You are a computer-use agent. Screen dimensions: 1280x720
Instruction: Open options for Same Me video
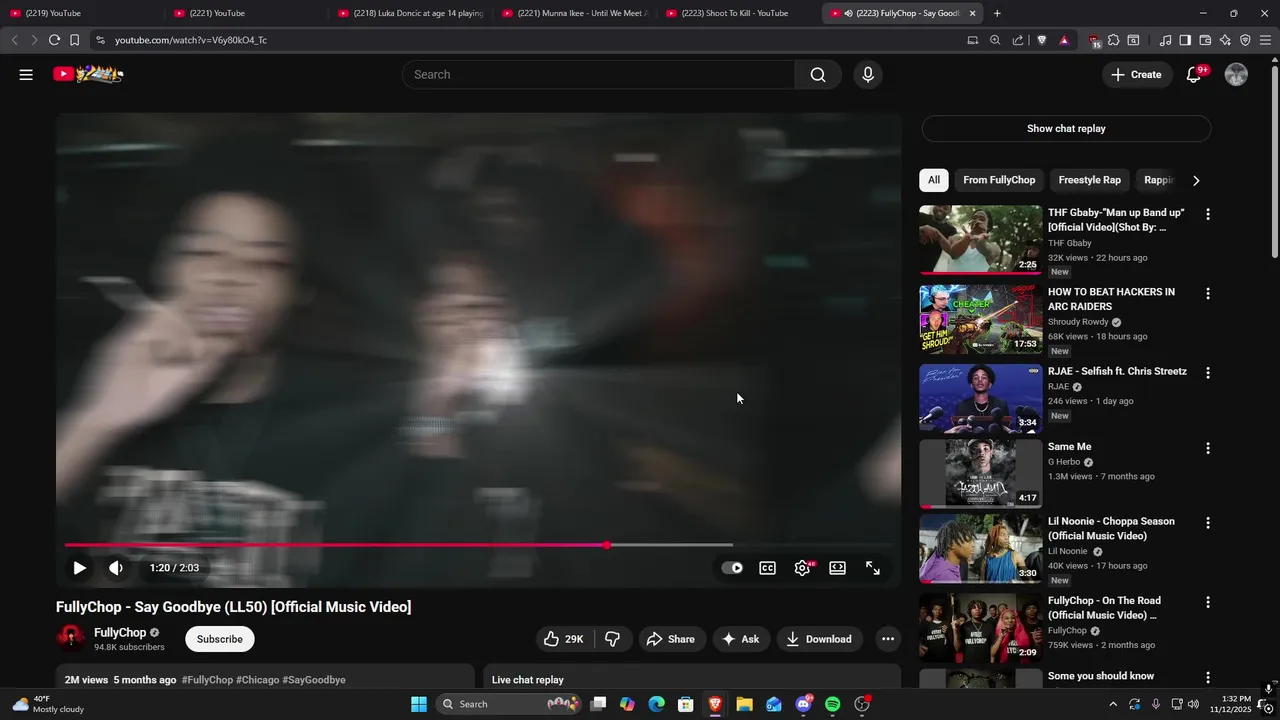click(1208, 448)
